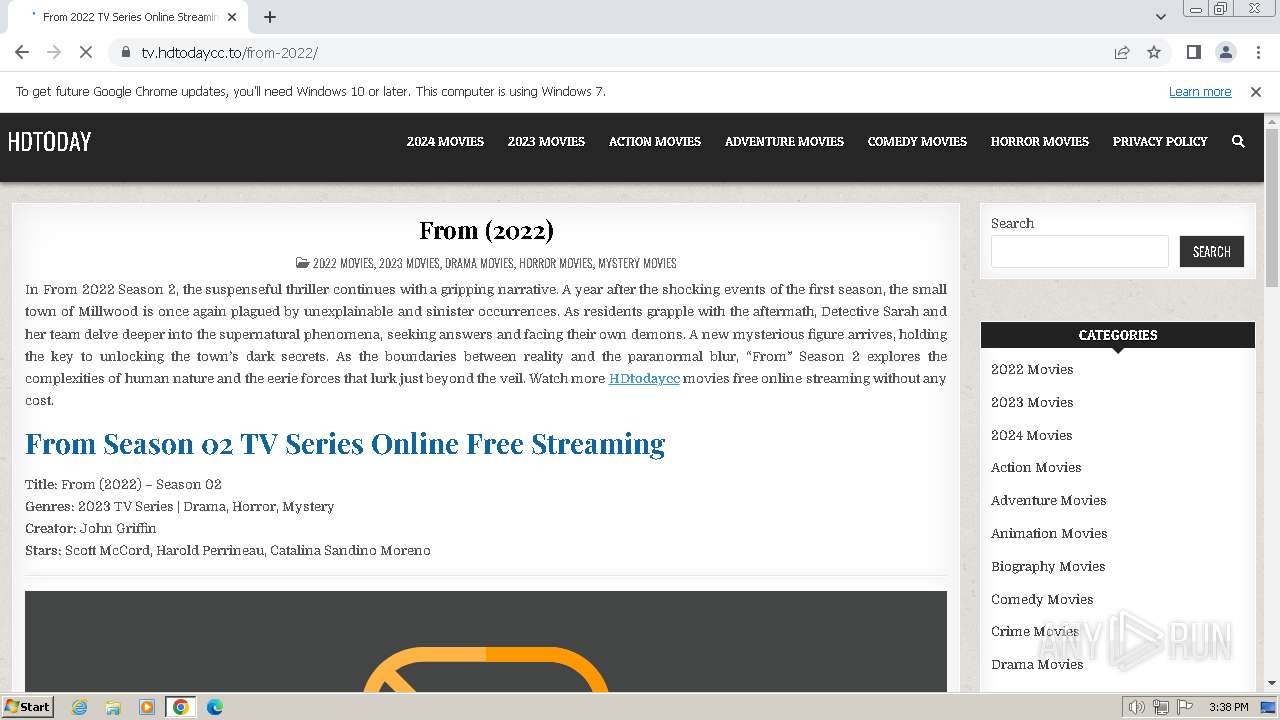Click the page vertical scrollbar thumb
The height and width of the screenshot is (720, 1280).
(1272, 207)
